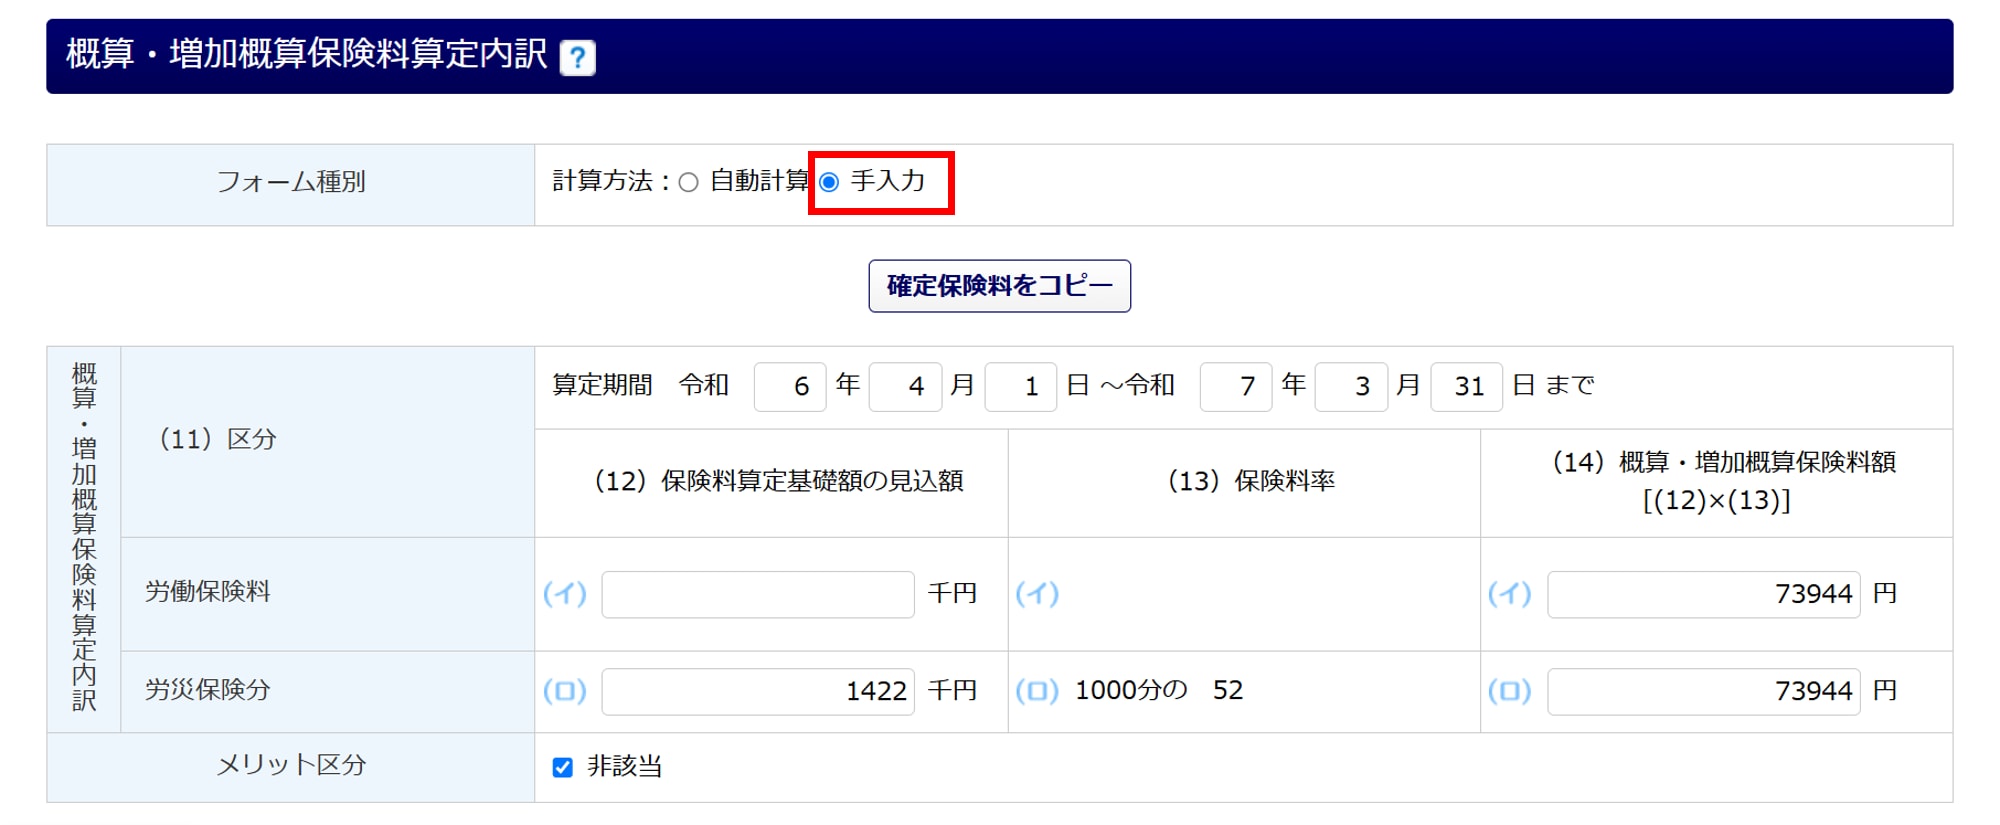Toggle the 非該当 merit checkbox
This screenshot has width=2000, height=825.
pos(563,767)
